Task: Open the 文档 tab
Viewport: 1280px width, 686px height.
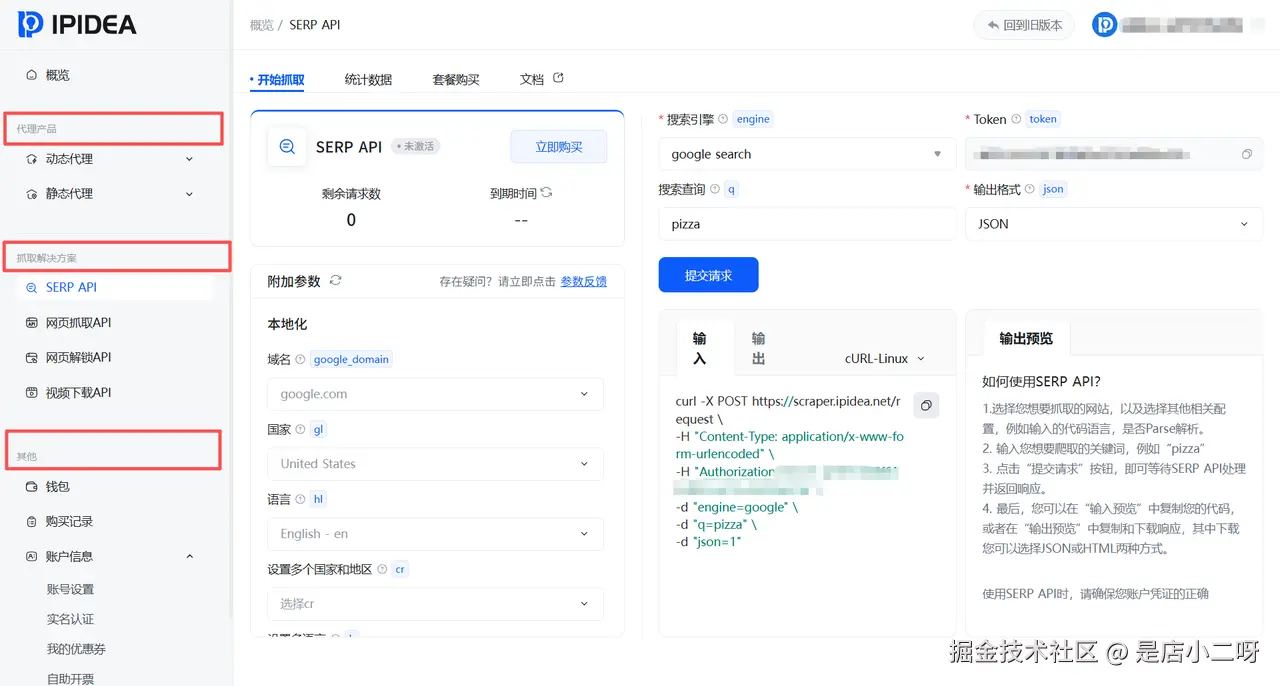Action: 532,79
